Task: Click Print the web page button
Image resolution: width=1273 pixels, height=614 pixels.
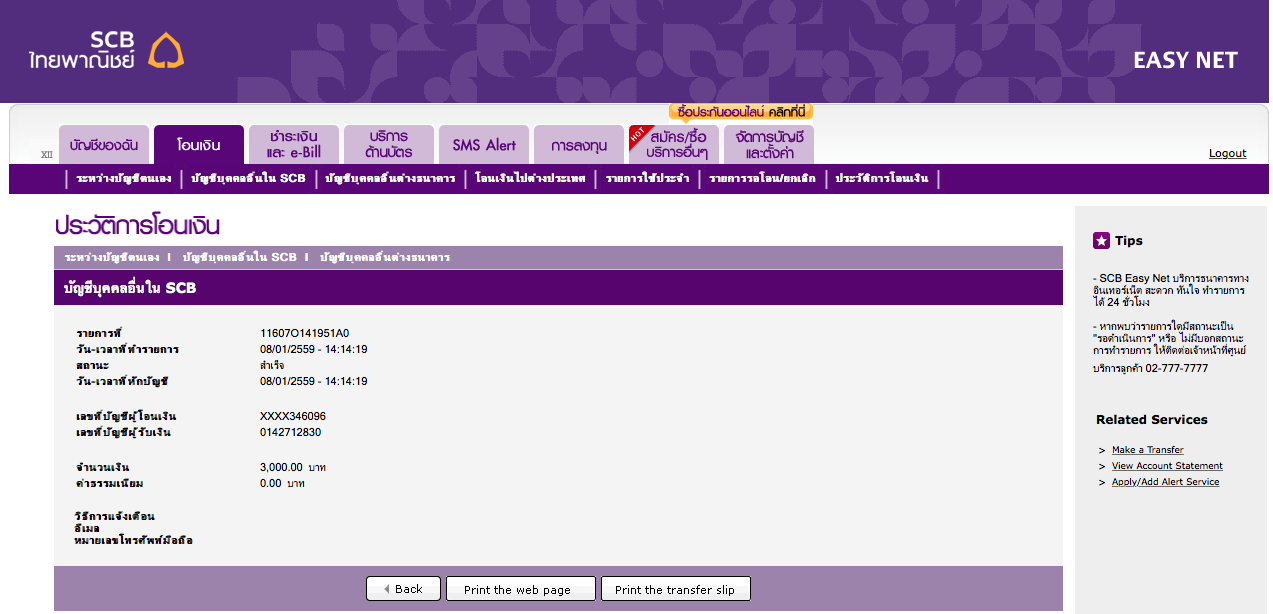Action: coord(521,589)
